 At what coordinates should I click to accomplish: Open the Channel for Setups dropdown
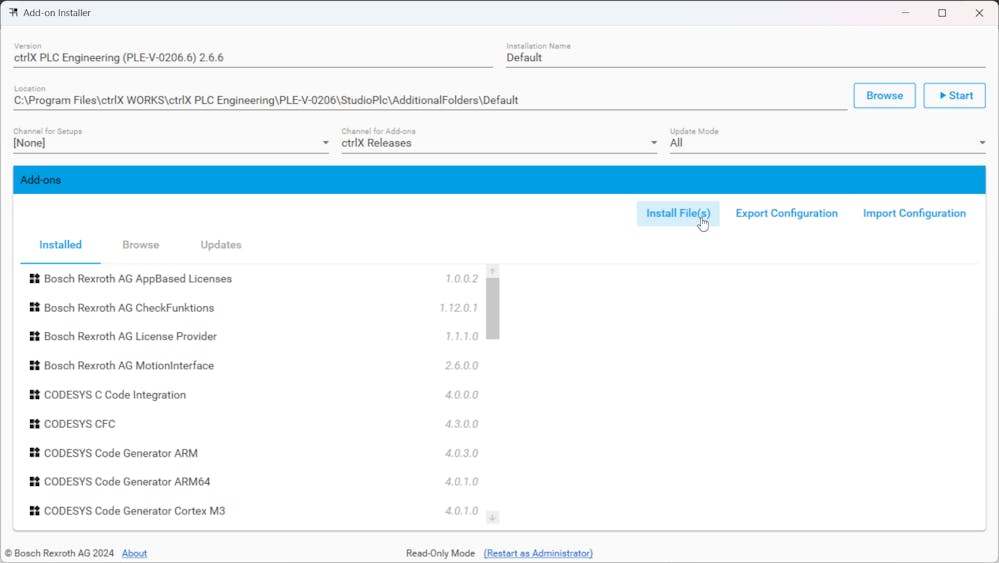[x=171, y=143]
